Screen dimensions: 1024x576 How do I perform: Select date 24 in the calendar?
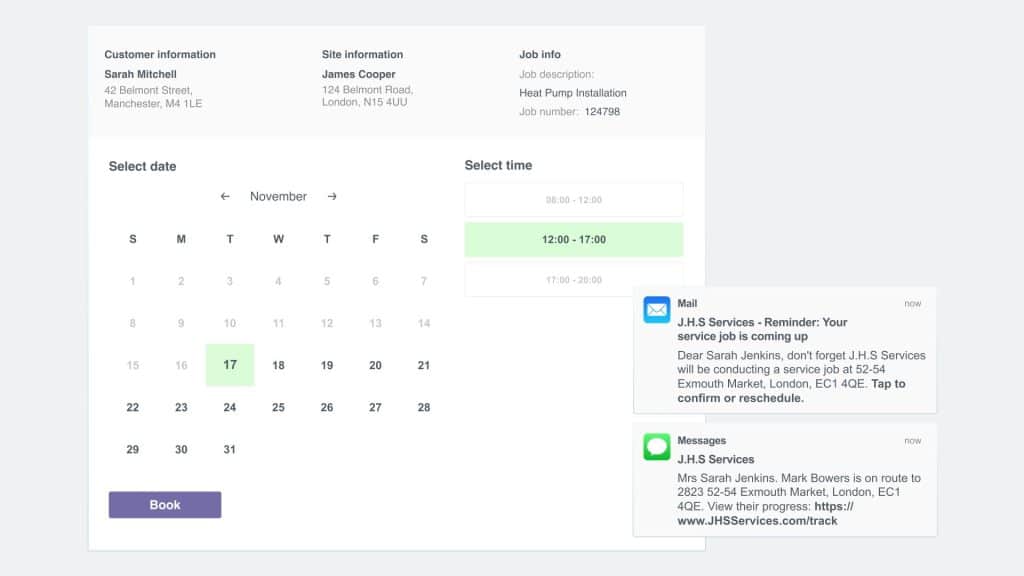(230, 408)
